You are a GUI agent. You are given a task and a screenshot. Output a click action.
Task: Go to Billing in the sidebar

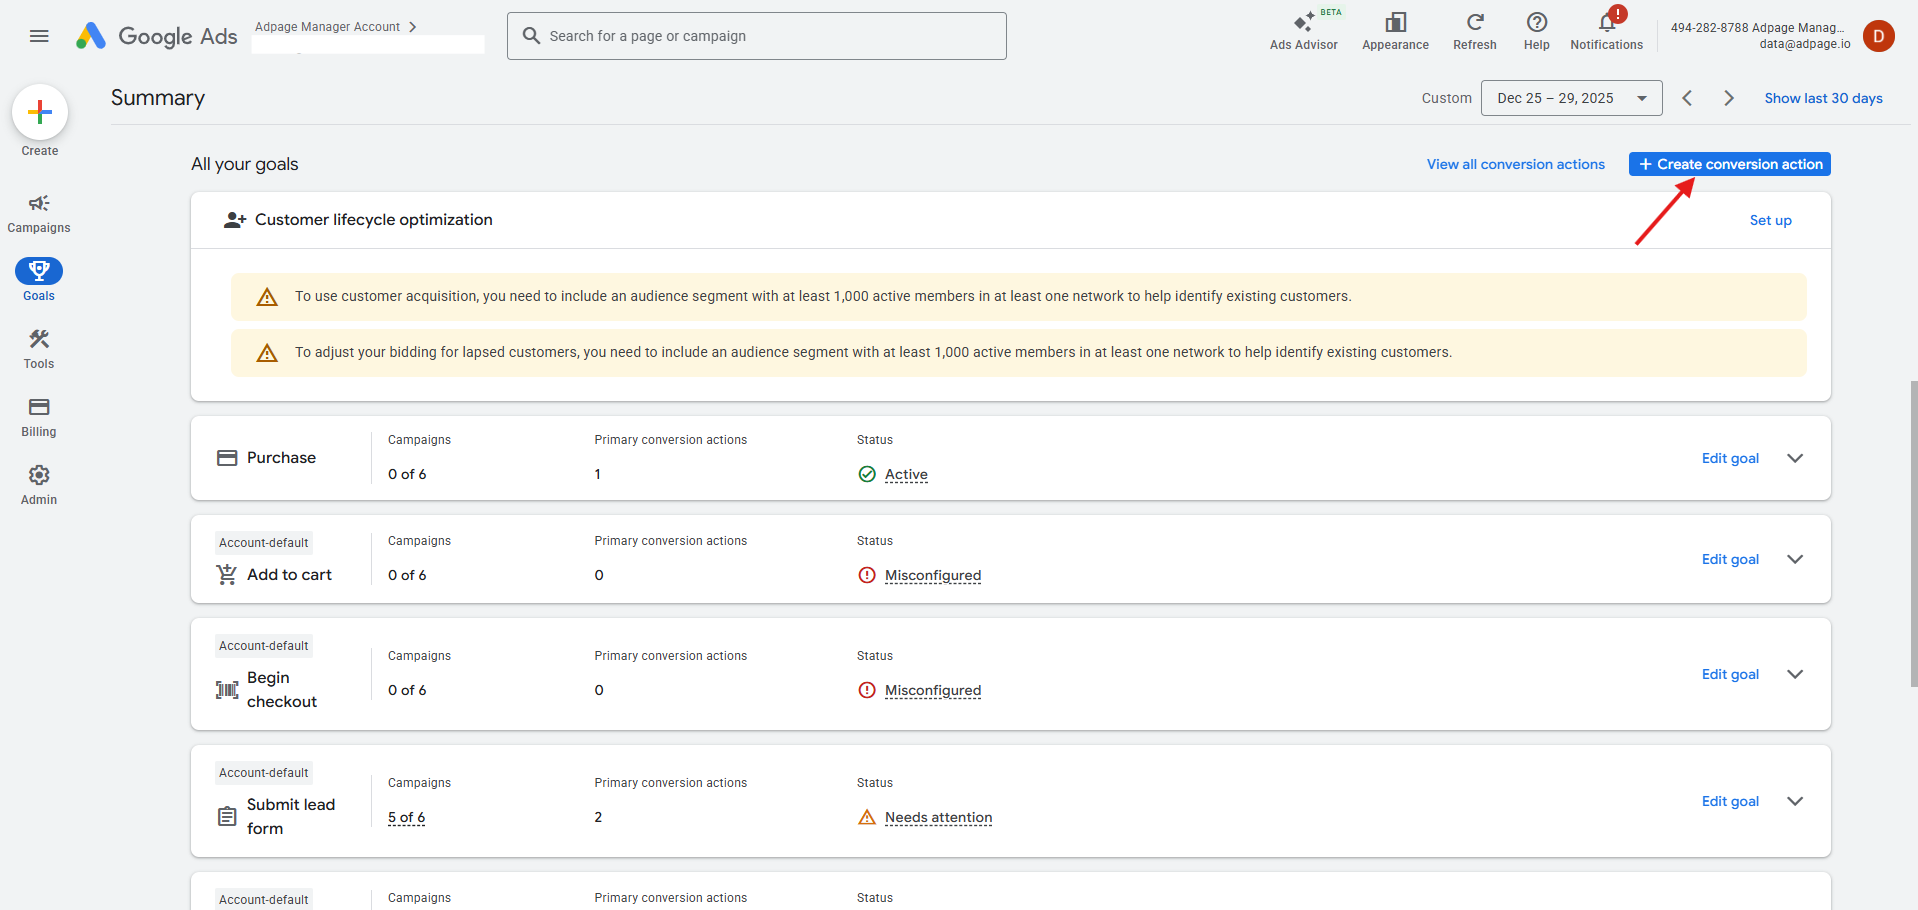coord(39,417)
